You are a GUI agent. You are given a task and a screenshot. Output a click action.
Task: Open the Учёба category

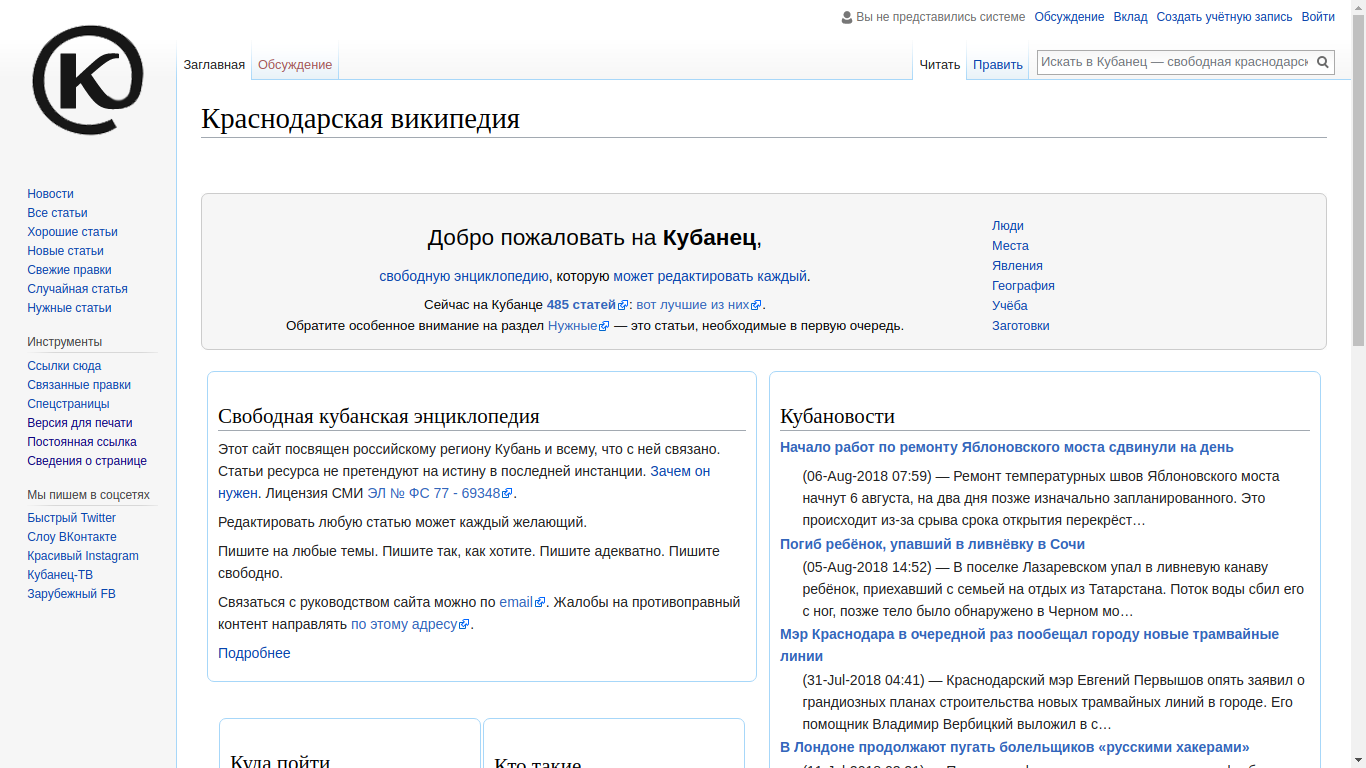(1010, 306)
